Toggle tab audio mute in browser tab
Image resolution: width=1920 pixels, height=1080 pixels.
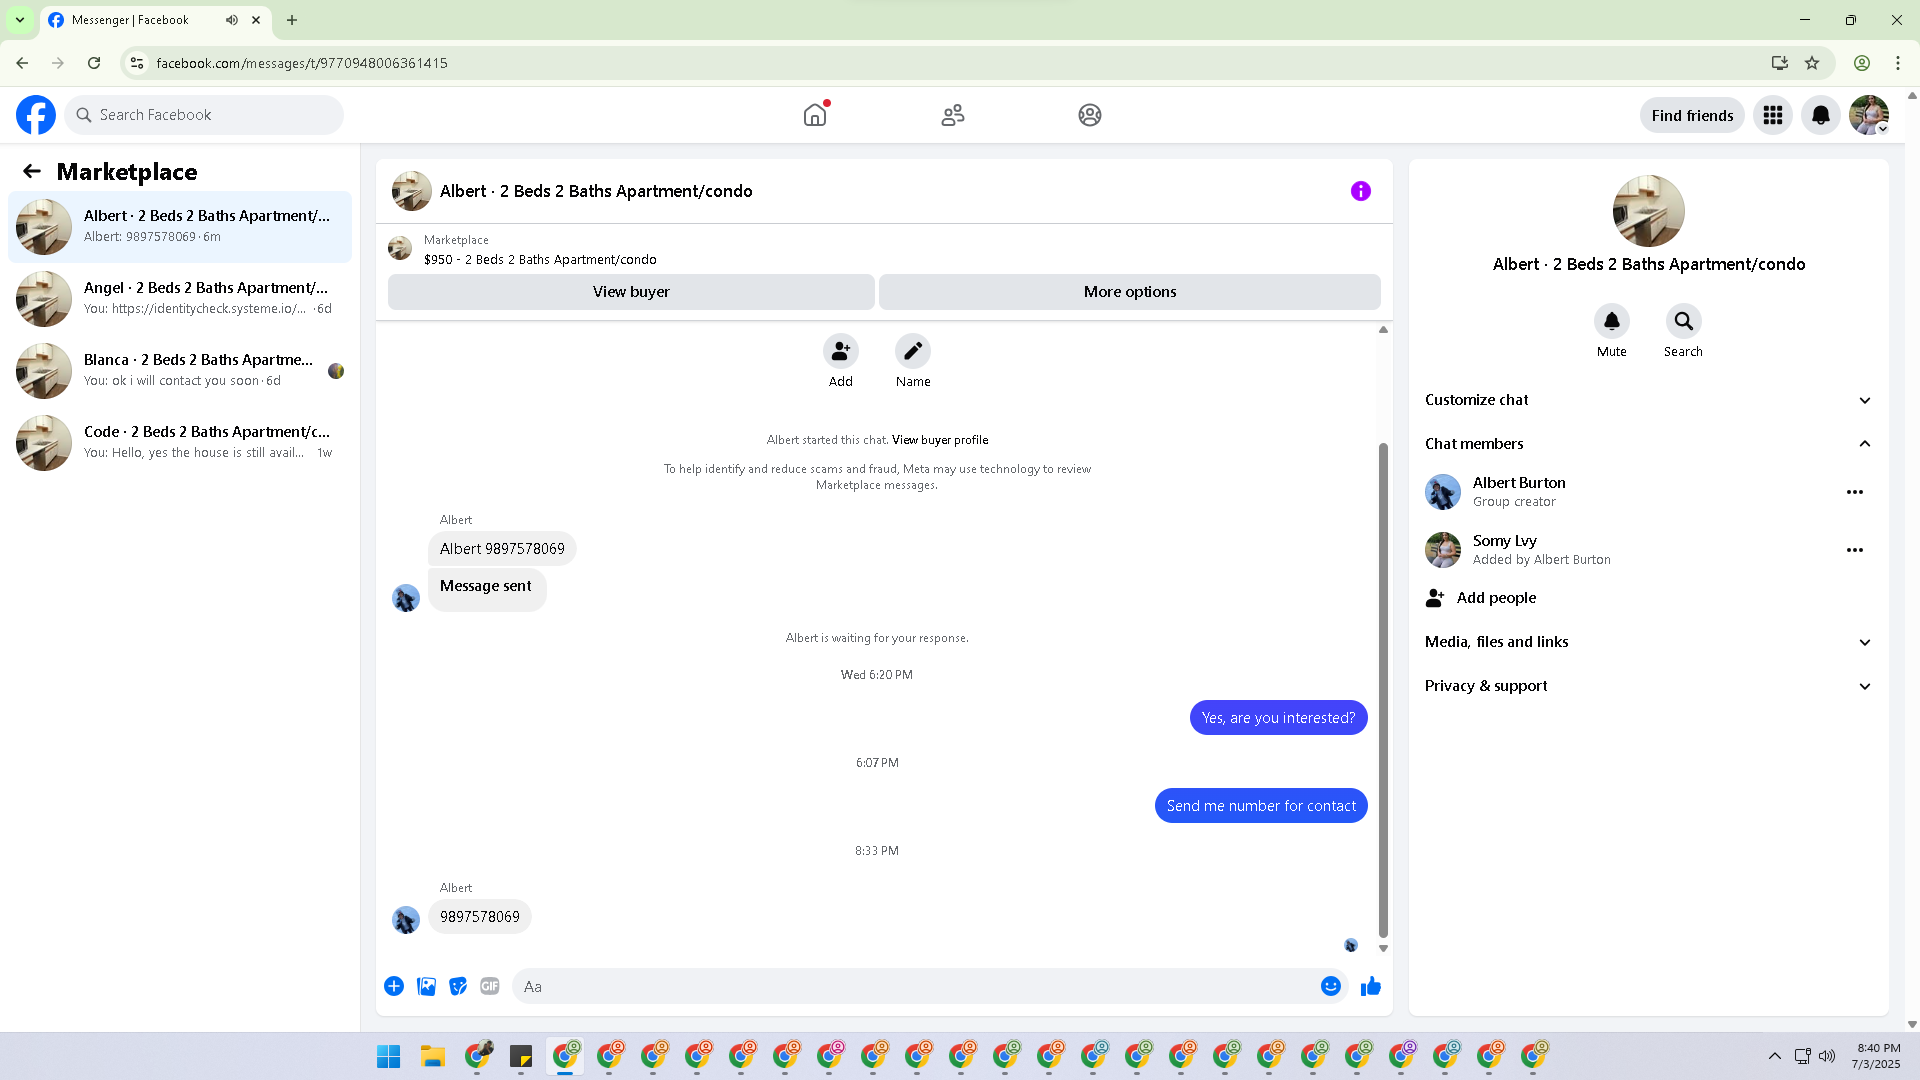pos(232,20)
